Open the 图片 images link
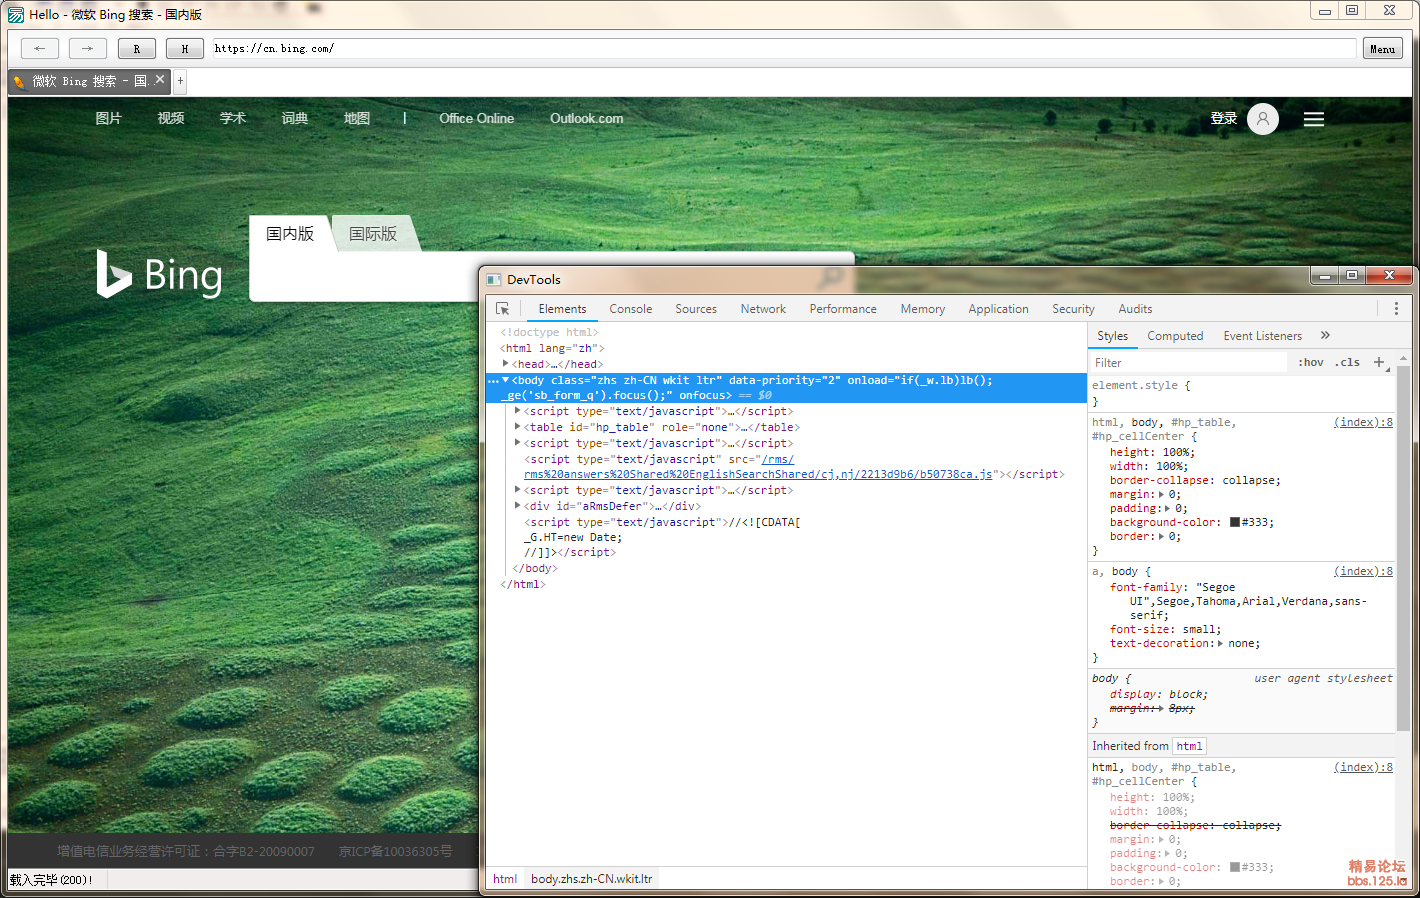The width and height of the screenshot is (1420, 898). click(x=108, y=118)
